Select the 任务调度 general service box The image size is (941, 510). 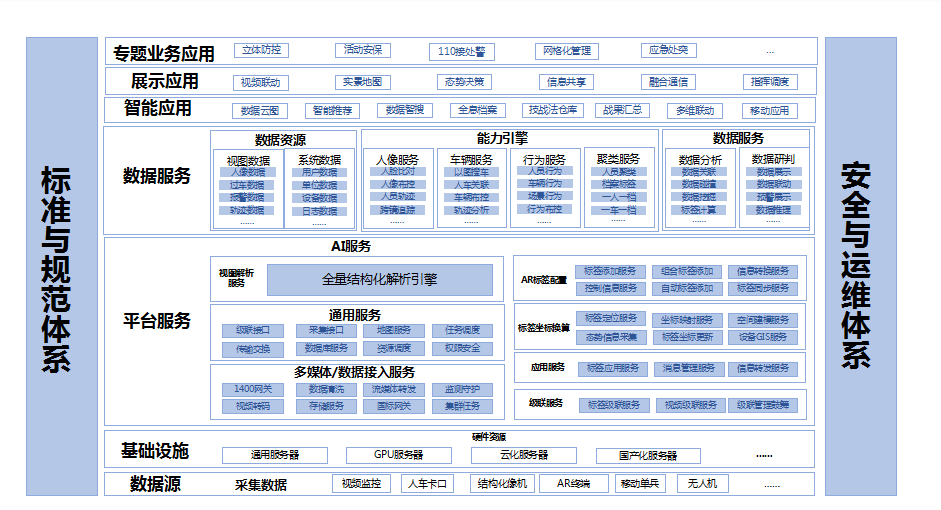pos(462,331)
